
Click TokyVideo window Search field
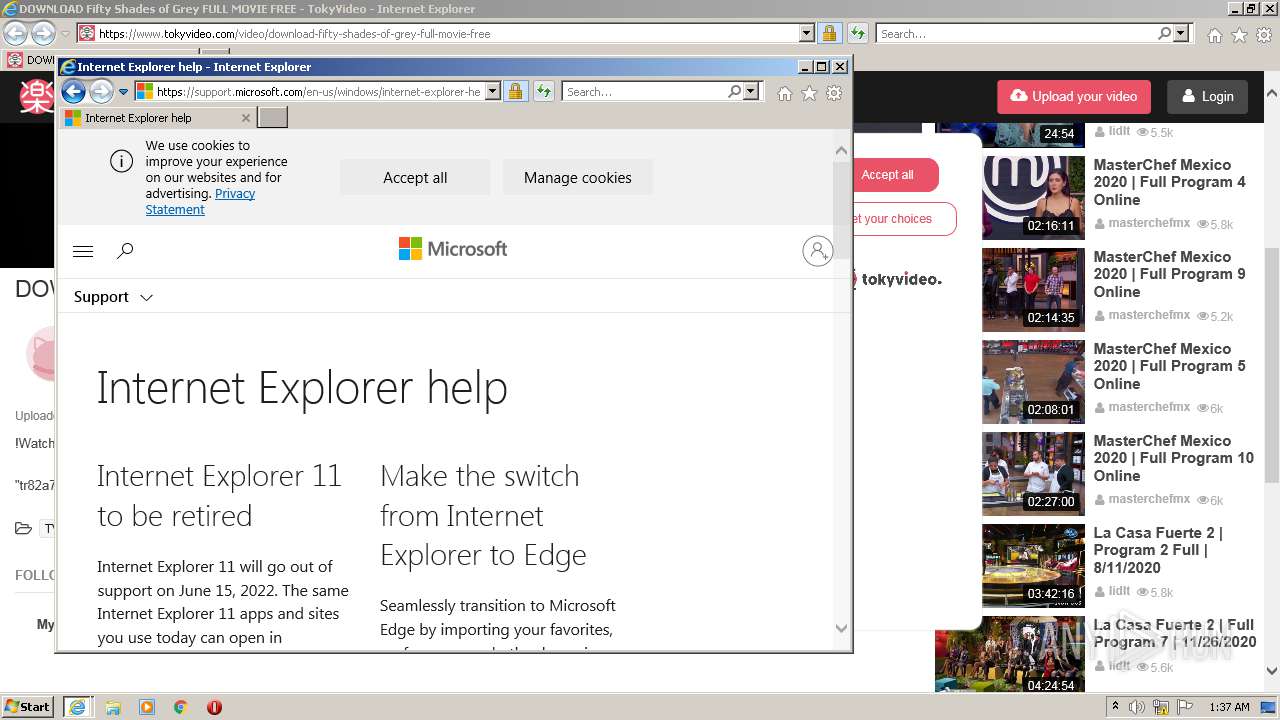(x=1015, y=33)
